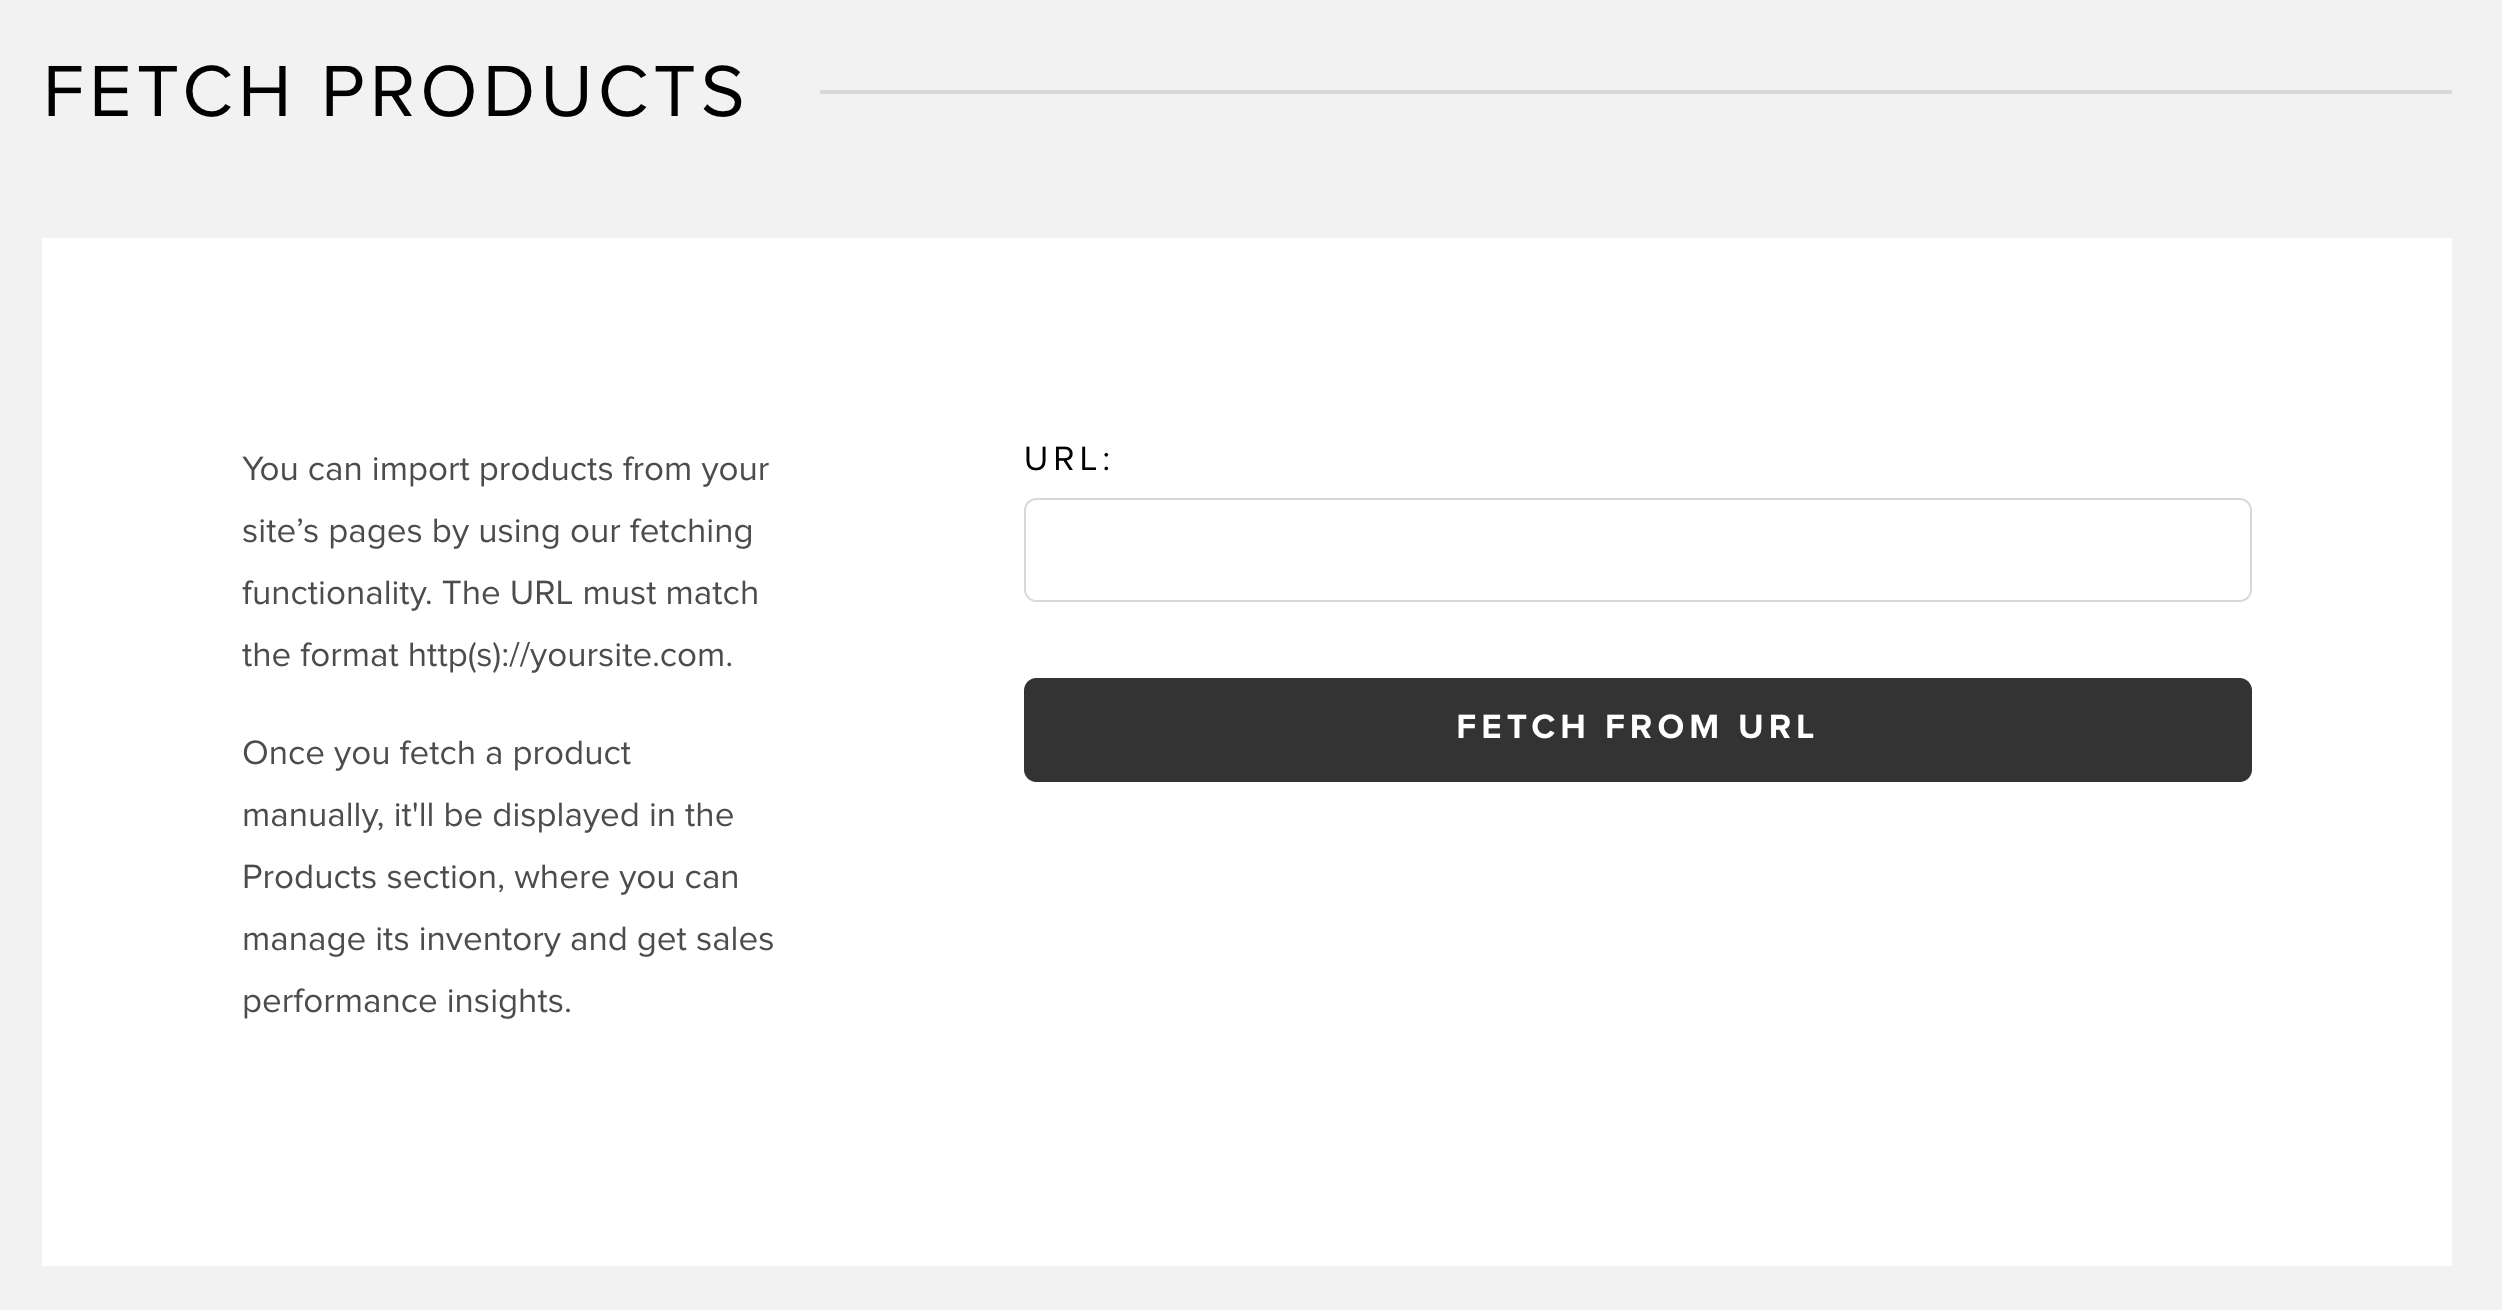The image size is (2502, 1310).
Task: Click the 'performance insights.' text
Action: point(407,1001)
